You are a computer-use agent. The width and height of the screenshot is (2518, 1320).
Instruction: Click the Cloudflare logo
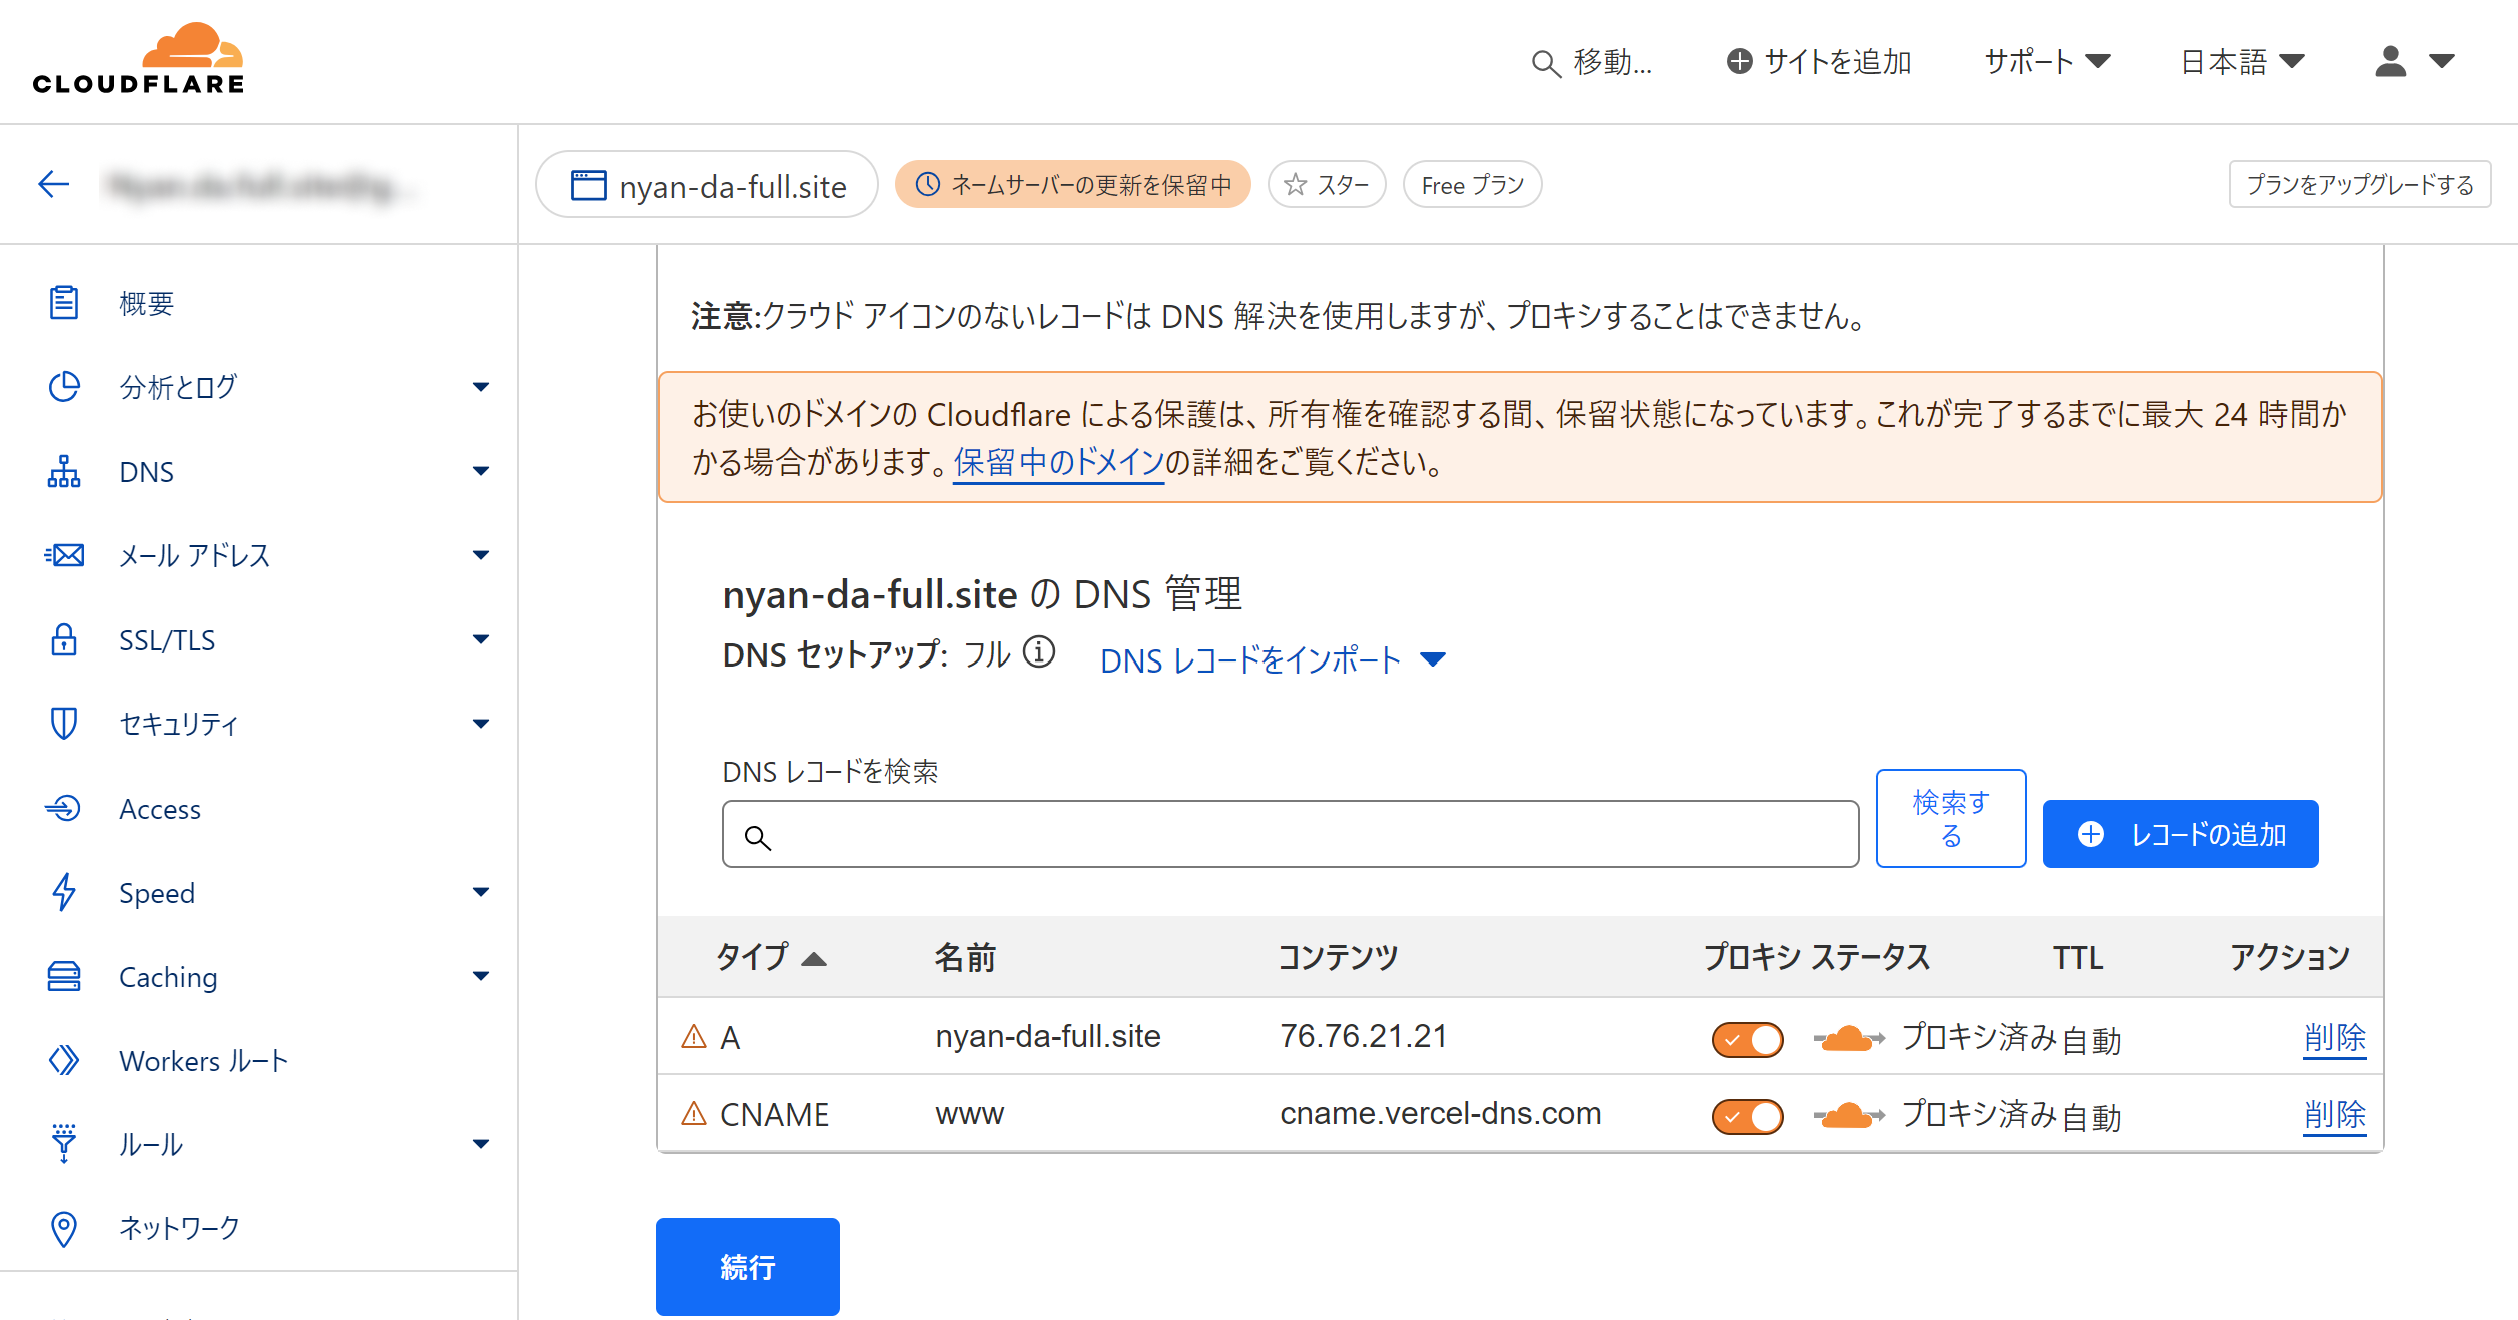(x=138, y=59)
